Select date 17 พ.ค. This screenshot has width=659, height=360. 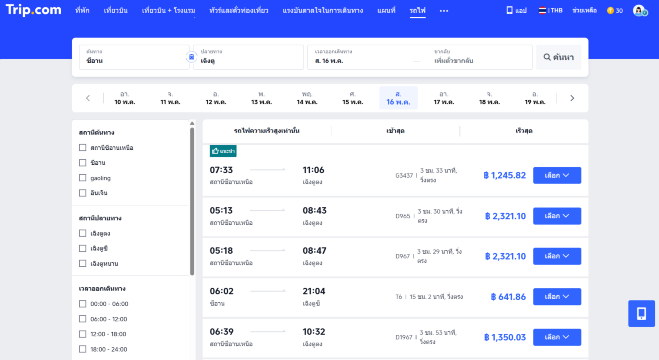tap(444, 98)
